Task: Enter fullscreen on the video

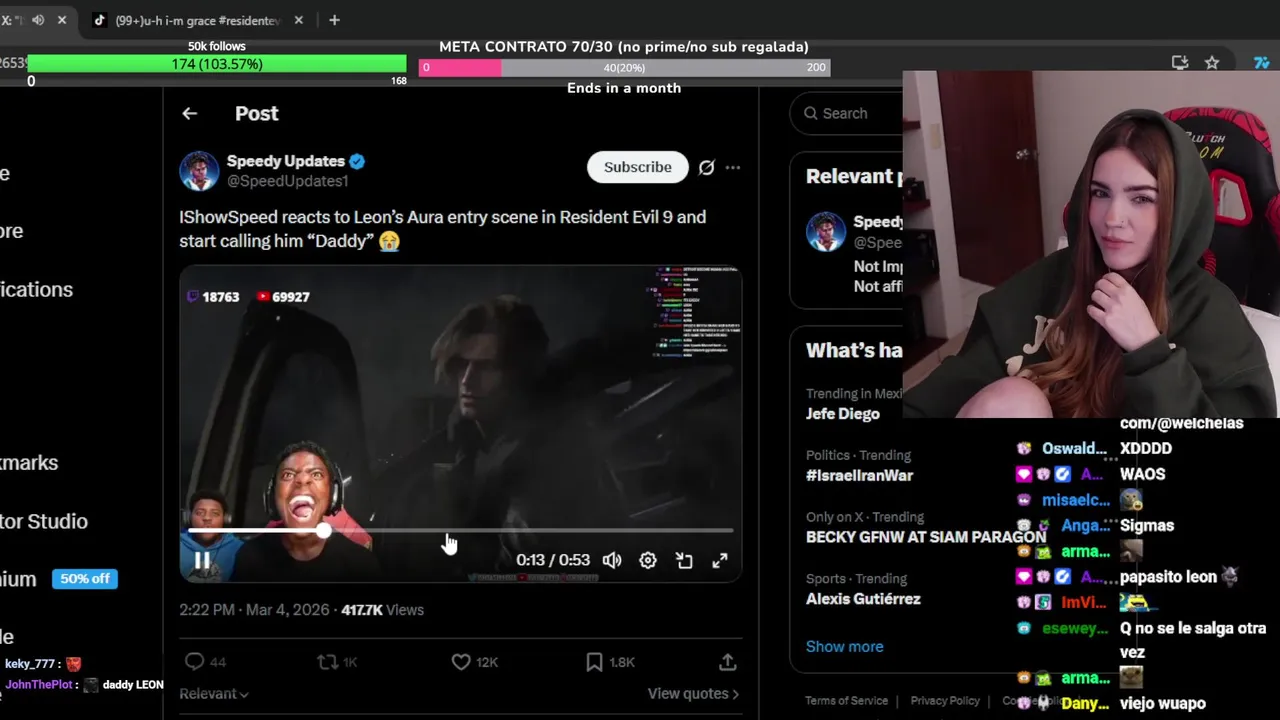Action: coord(720,560)
